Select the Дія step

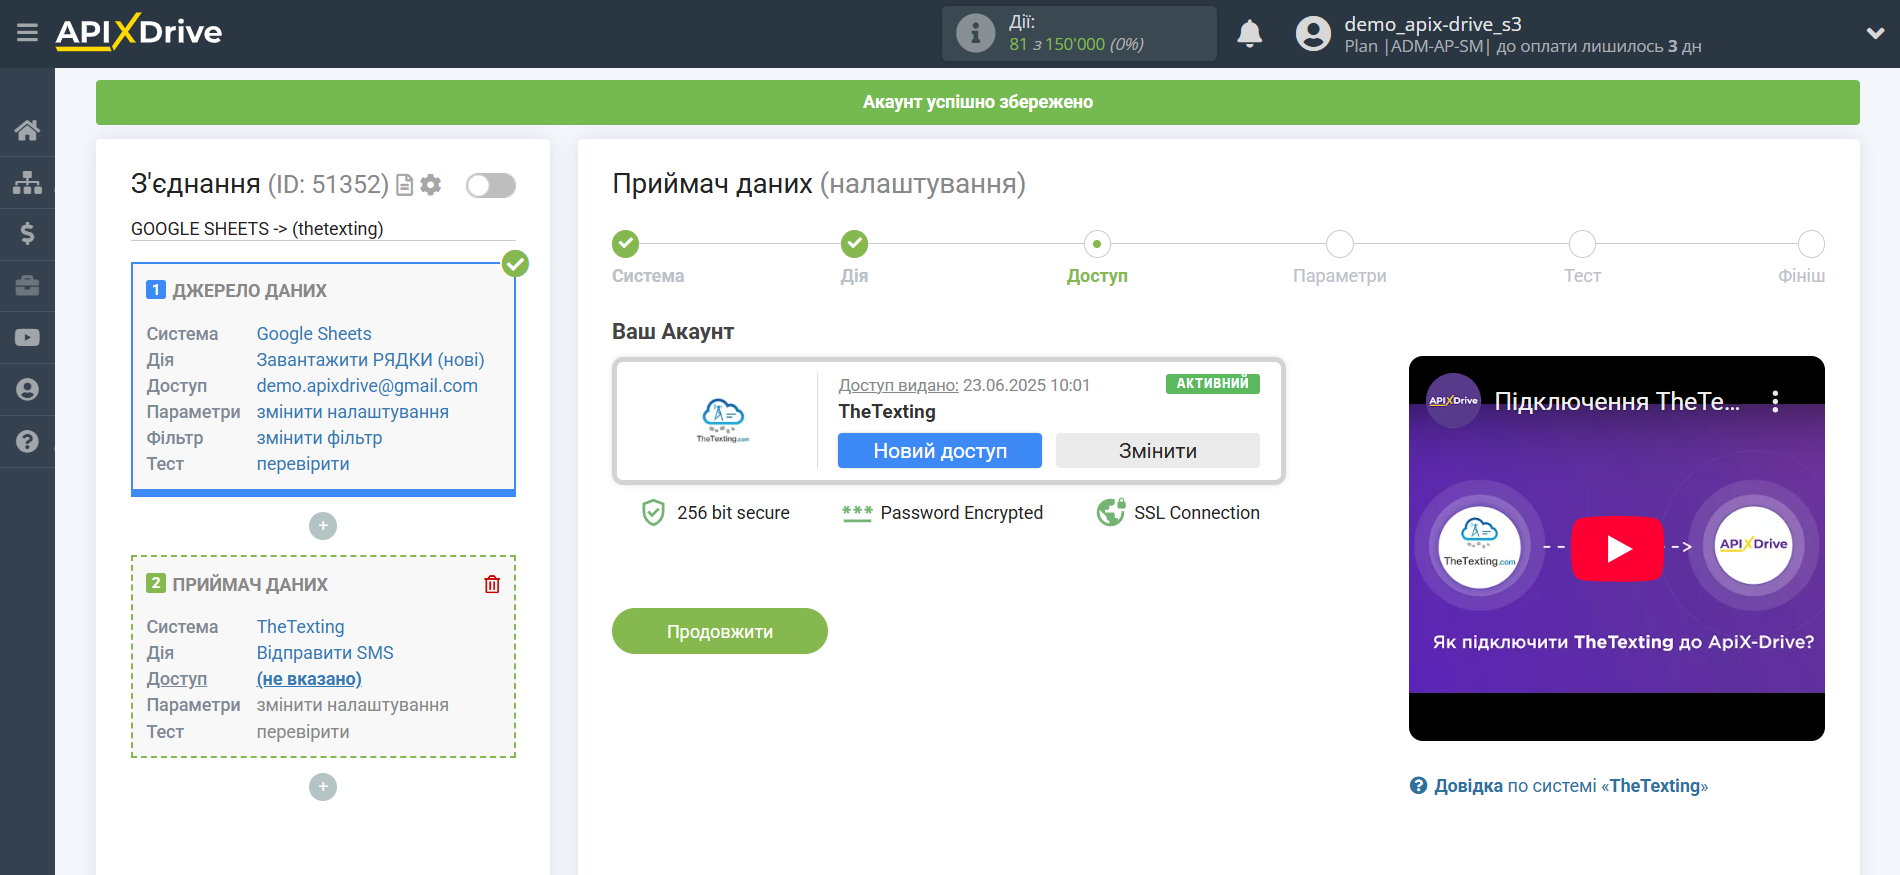click(x=854, y=244)
